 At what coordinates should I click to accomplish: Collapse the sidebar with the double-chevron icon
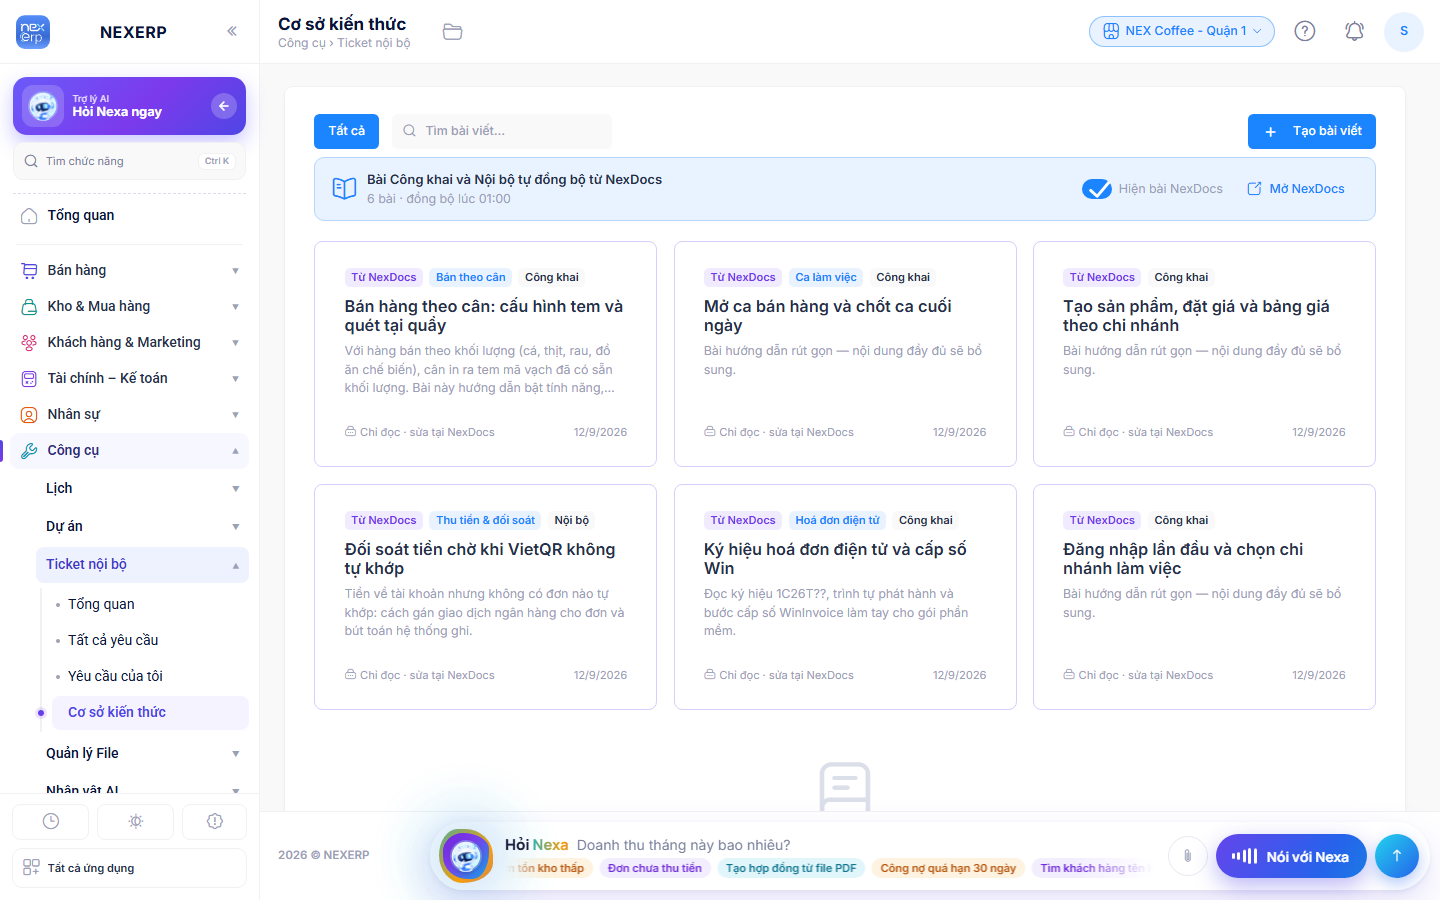click(232, 31)
